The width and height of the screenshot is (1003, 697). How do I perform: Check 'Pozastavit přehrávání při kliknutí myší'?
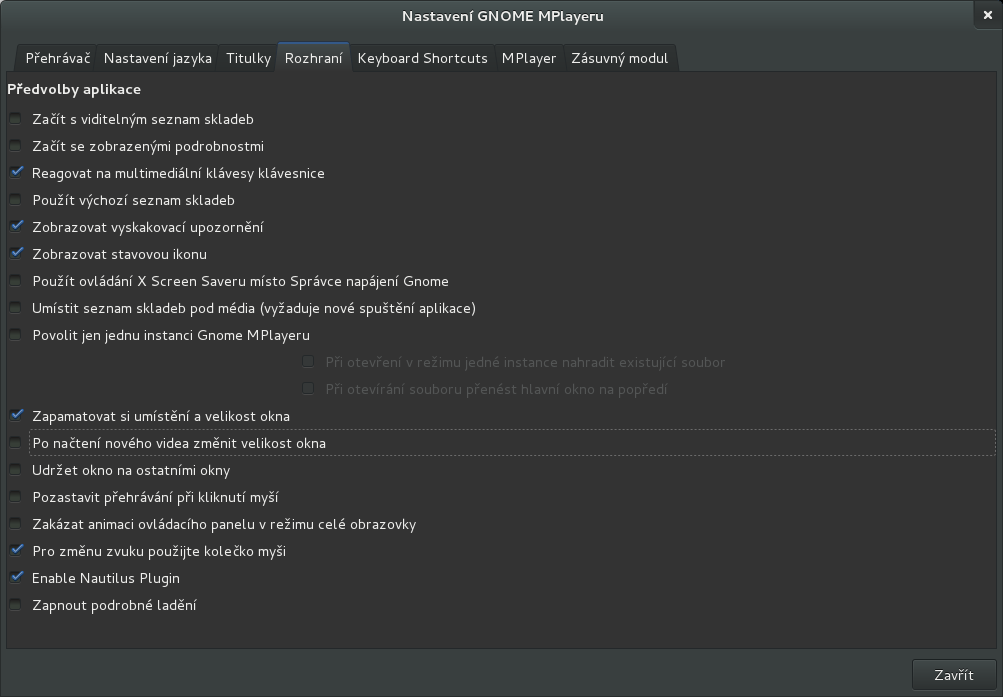coord(15,497)
